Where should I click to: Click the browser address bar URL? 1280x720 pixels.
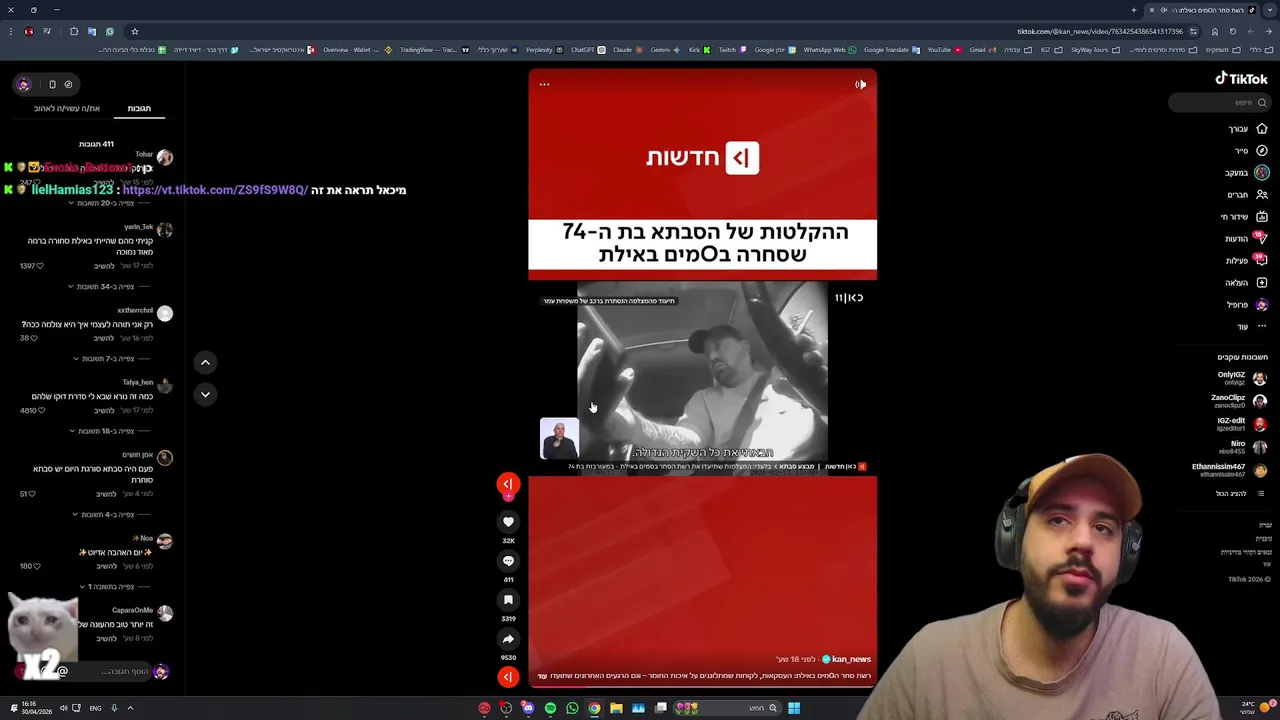coord(1100,31)
